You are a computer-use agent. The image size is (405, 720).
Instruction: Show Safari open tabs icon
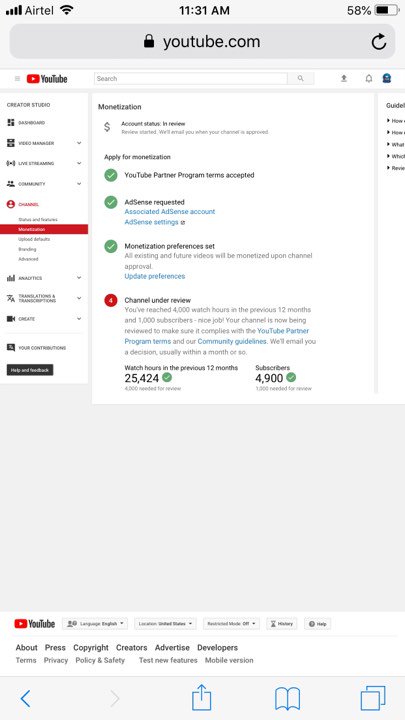point(373,698)
